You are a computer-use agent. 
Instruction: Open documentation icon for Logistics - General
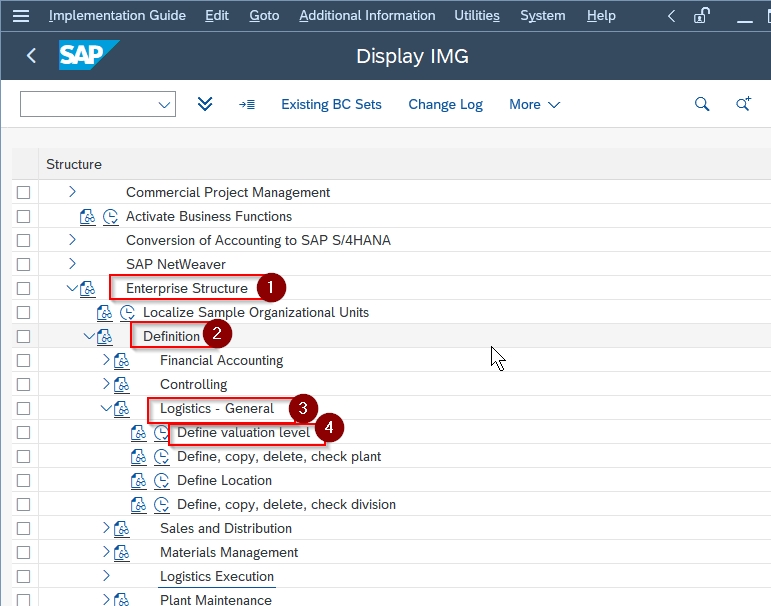click(x=121, y=409)
